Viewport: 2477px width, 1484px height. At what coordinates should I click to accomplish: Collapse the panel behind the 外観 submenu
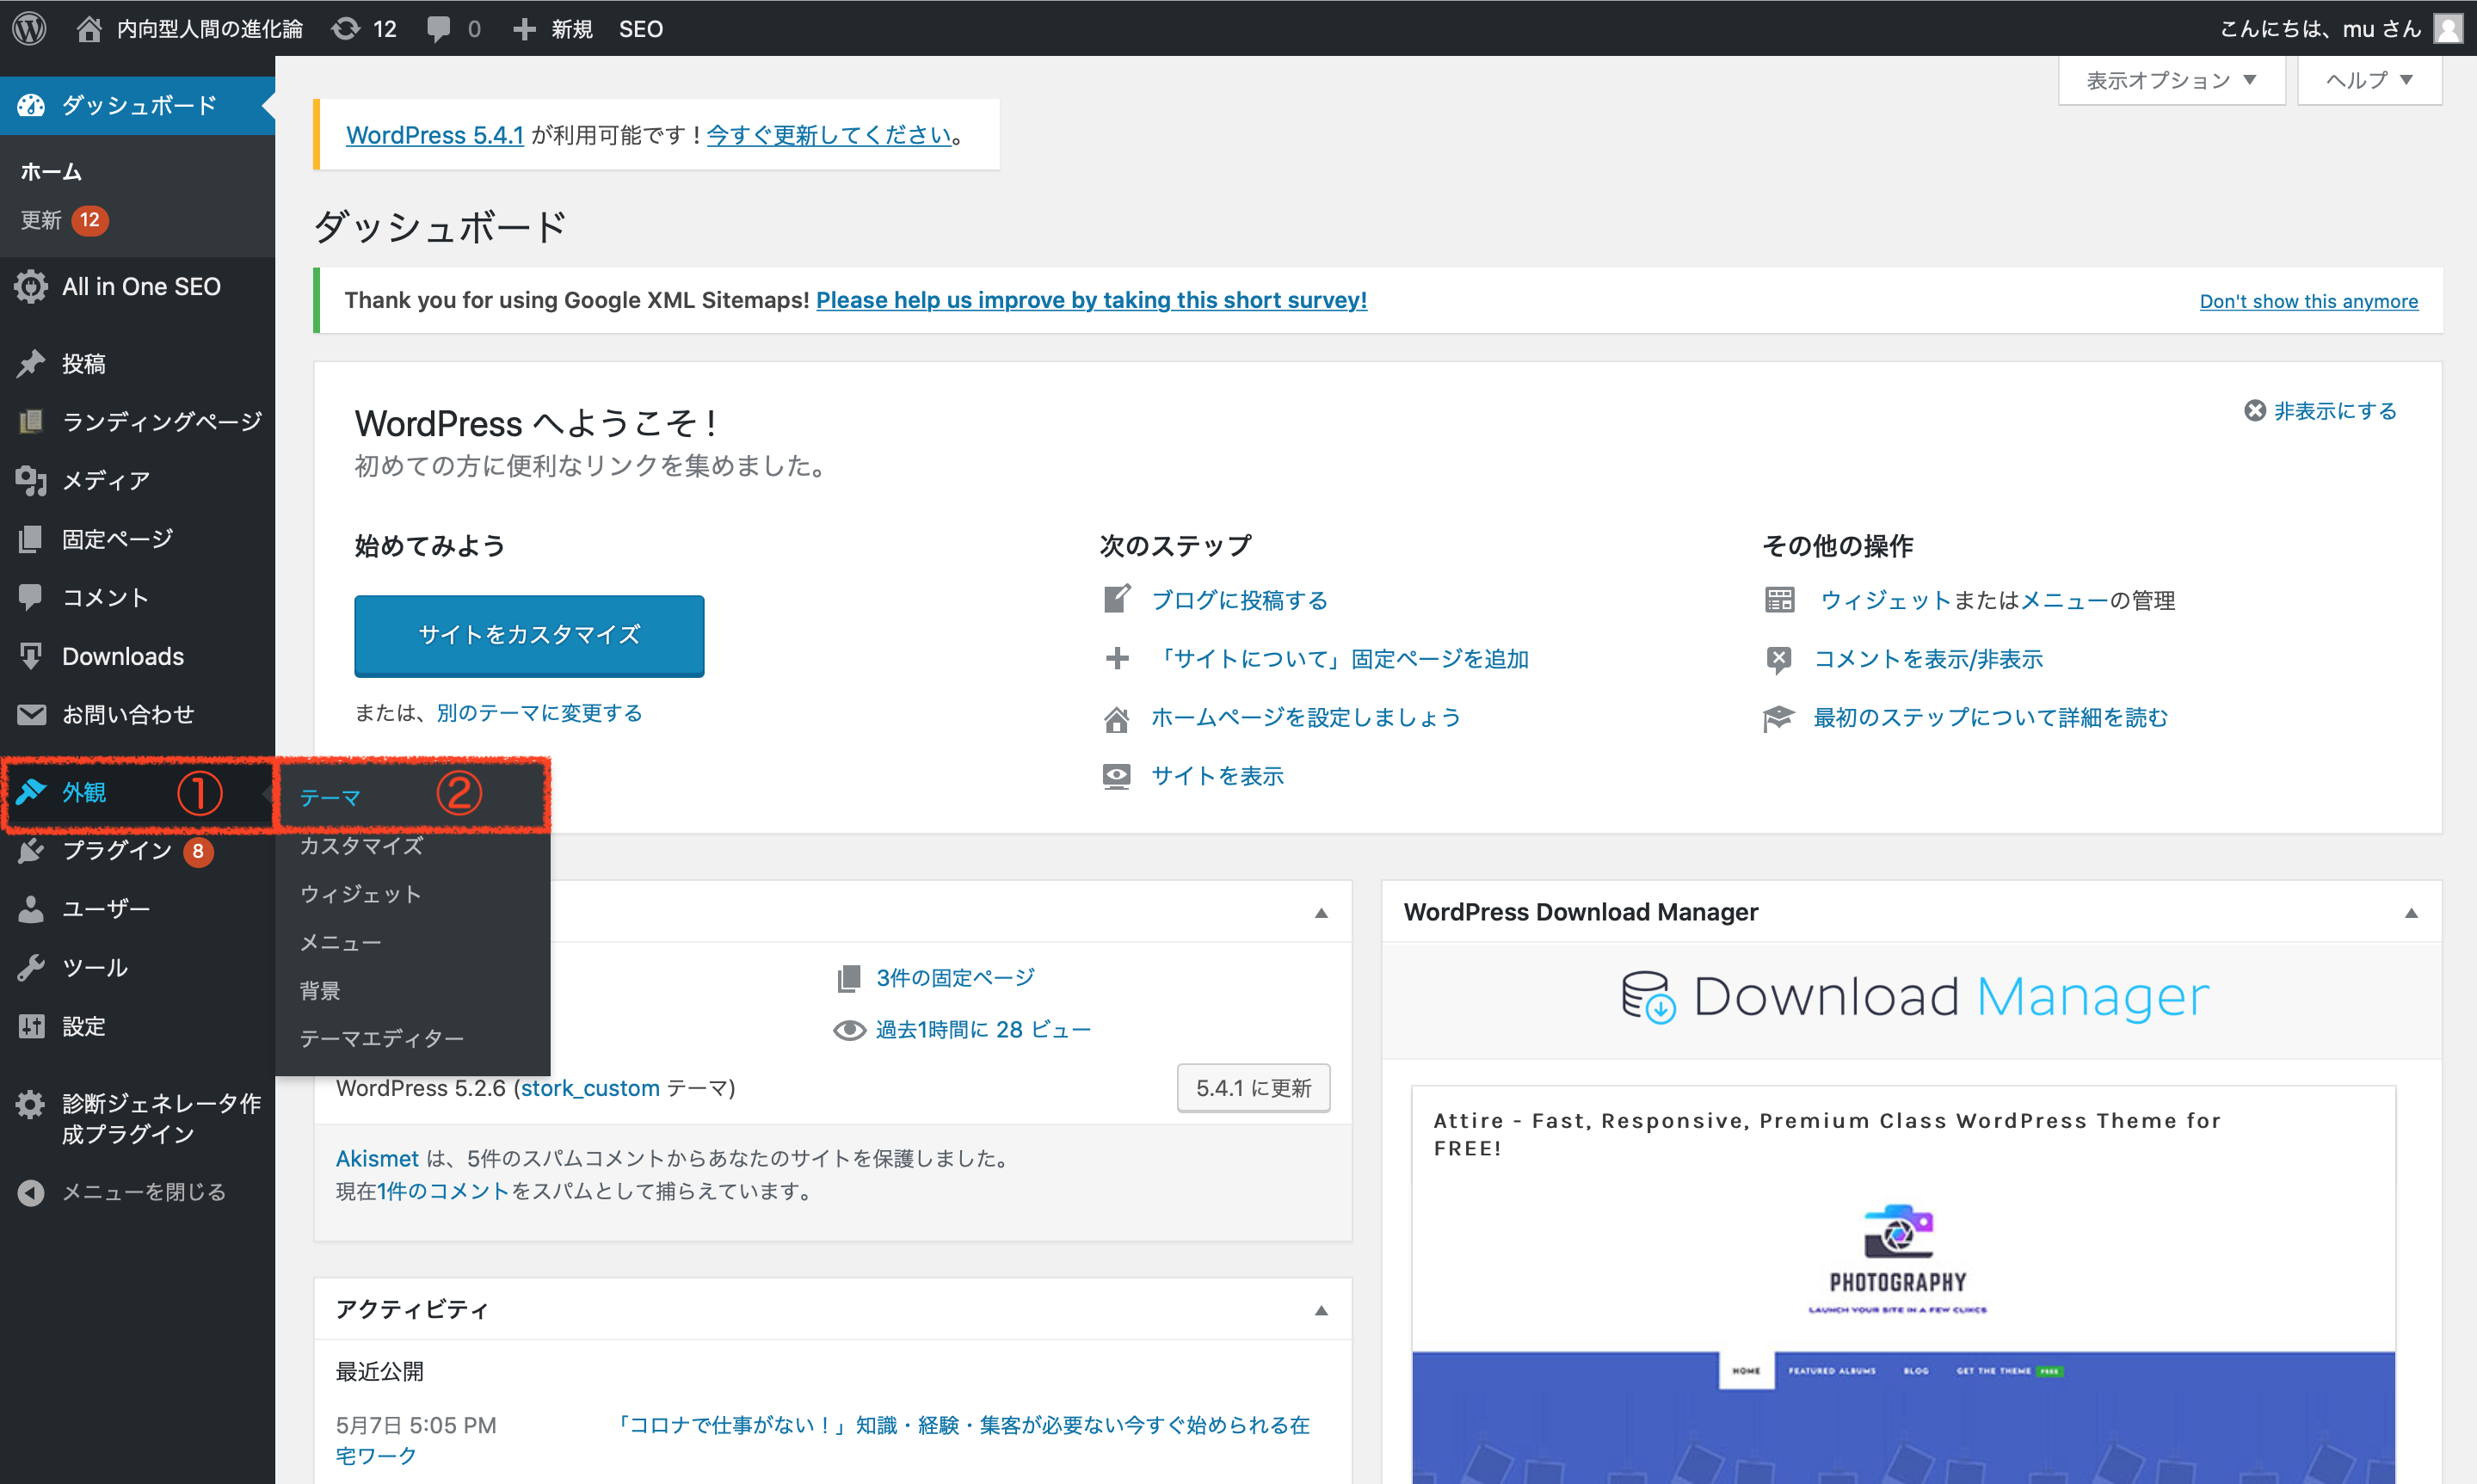[x=1321, y=913]
